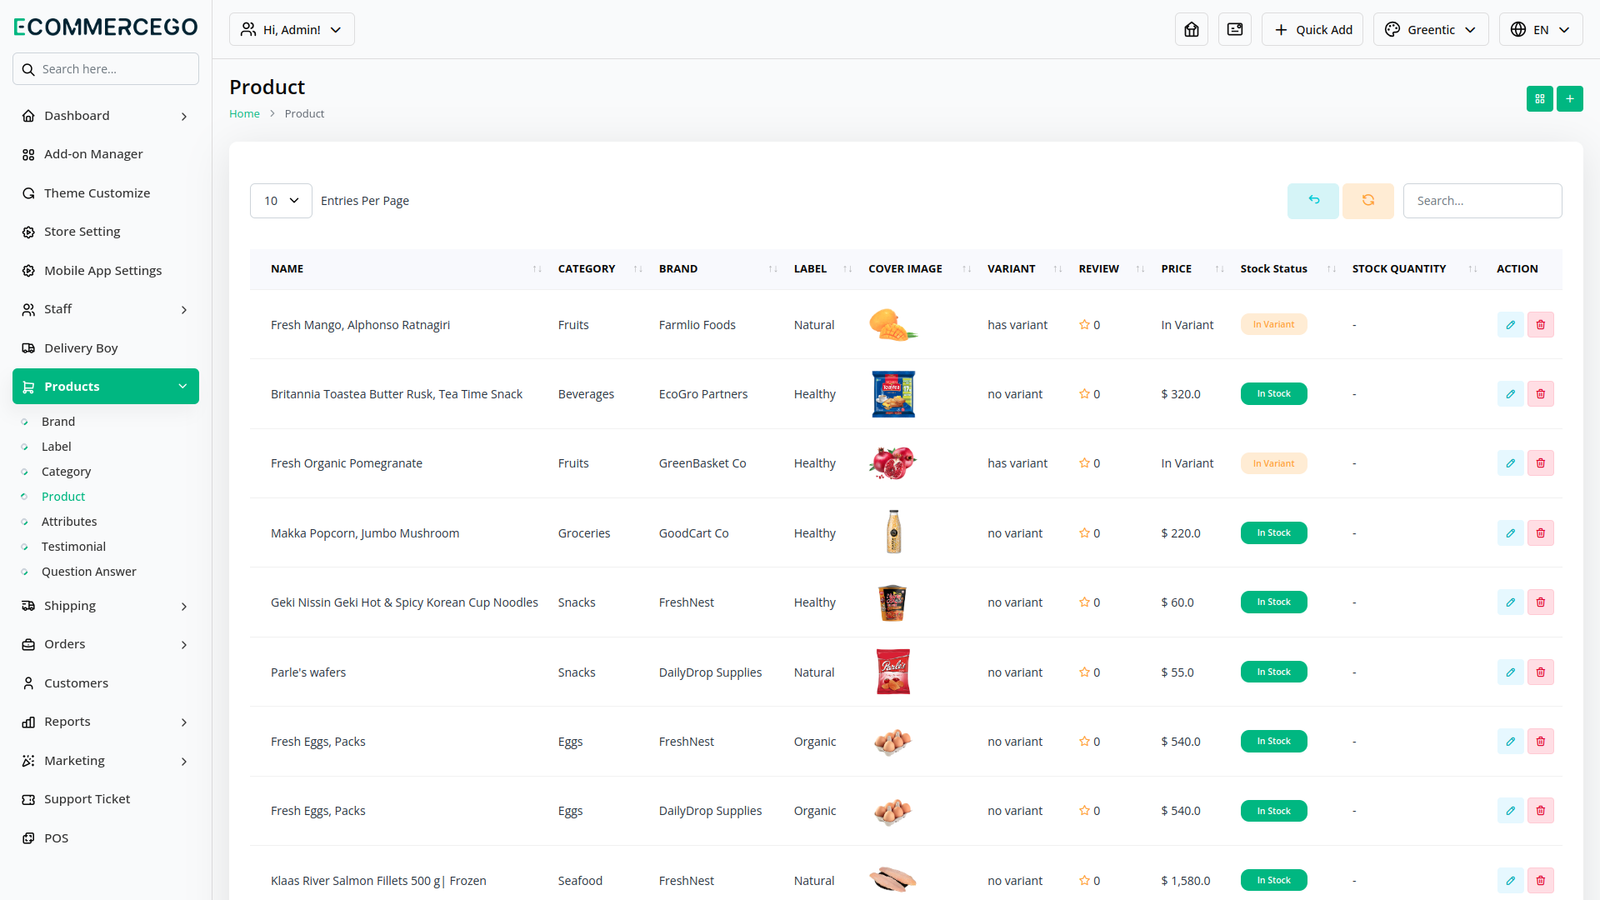Click the blue back arrow button
This screenshot has height=900, width=1600.
pyautogui.click(x=1313, y=201)
